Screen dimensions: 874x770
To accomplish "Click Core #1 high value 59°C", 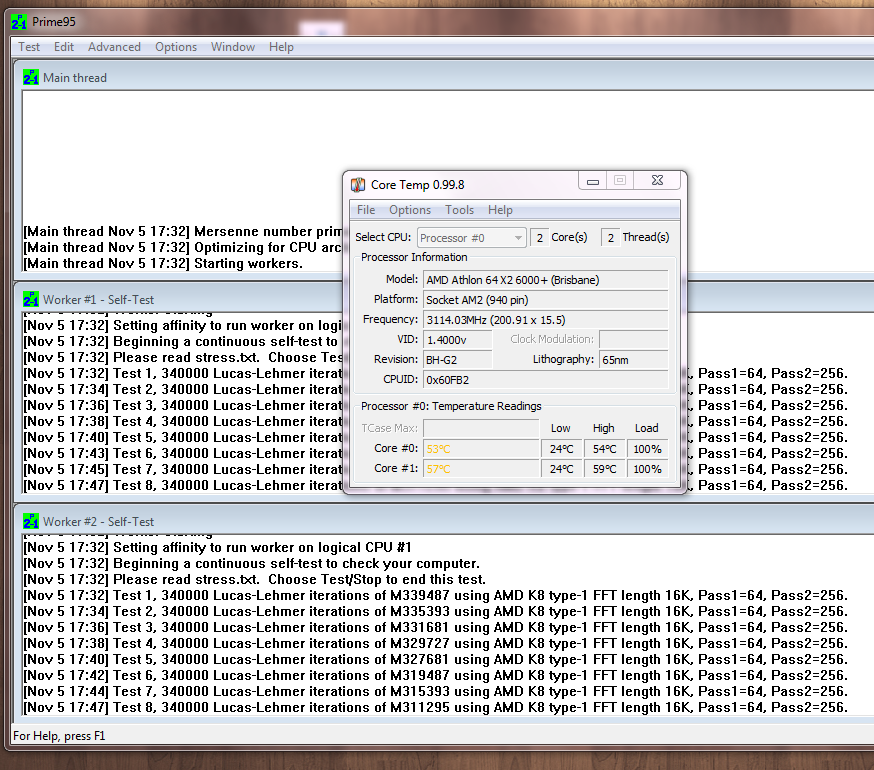I will tap(604, 469).
